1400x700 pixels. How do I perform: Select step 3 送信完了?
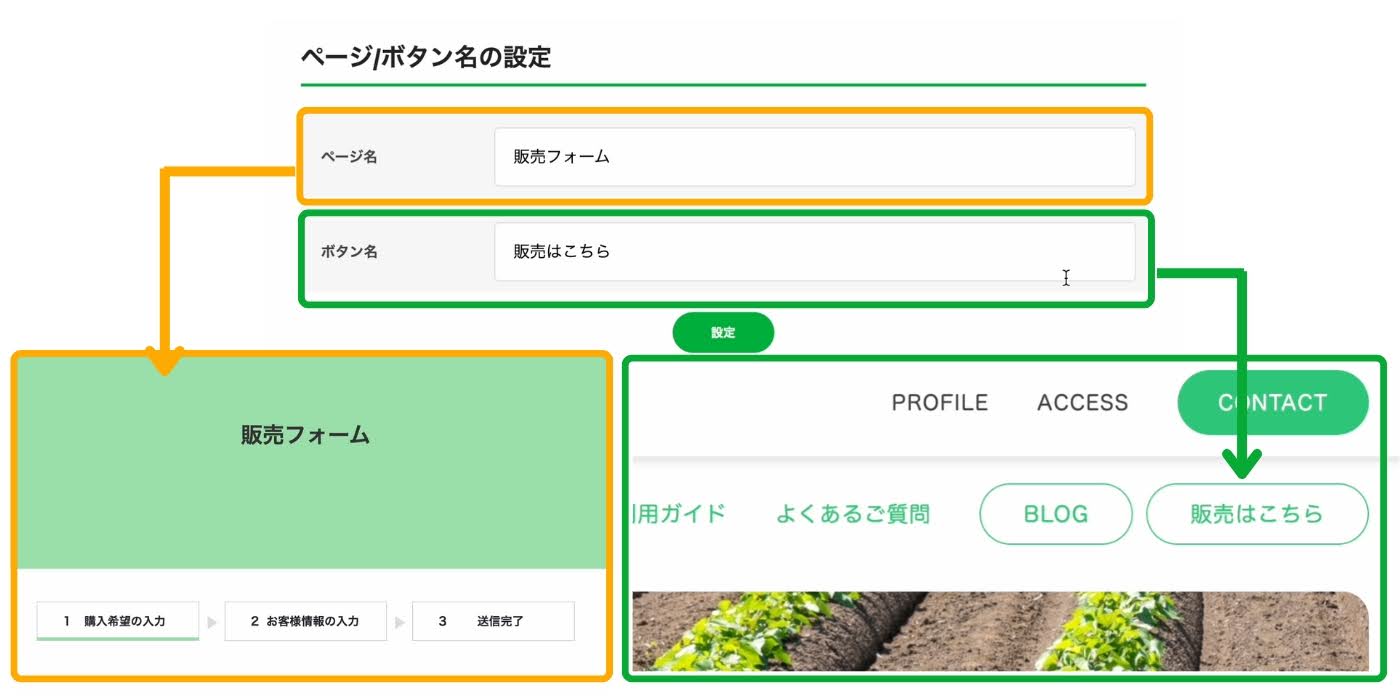pyautogui.click(x=493, y=621)
